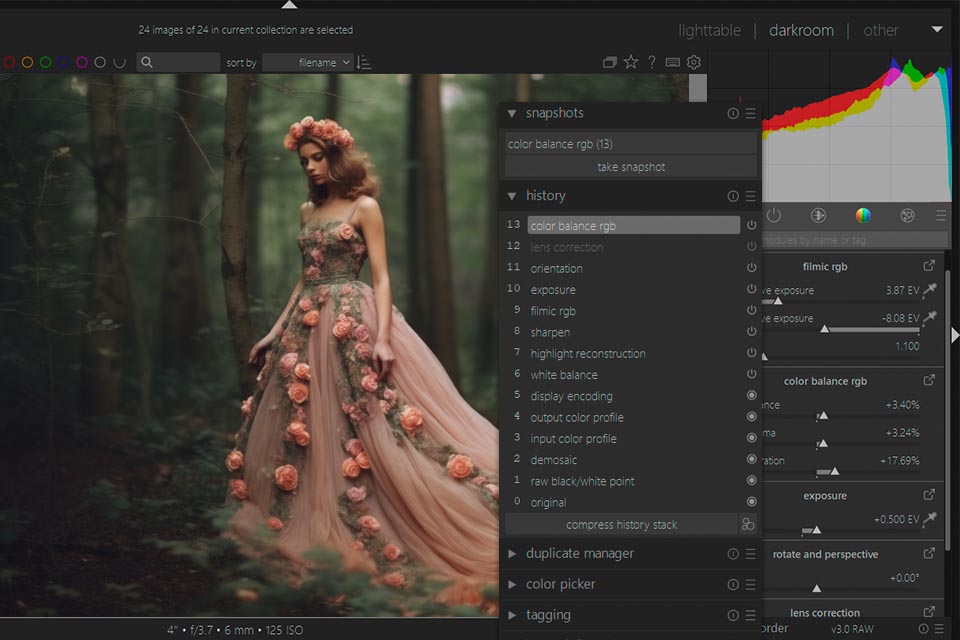Pick white relative exposure with eyedropper
The width and height of the screenshot is (960, 640).
930,289
